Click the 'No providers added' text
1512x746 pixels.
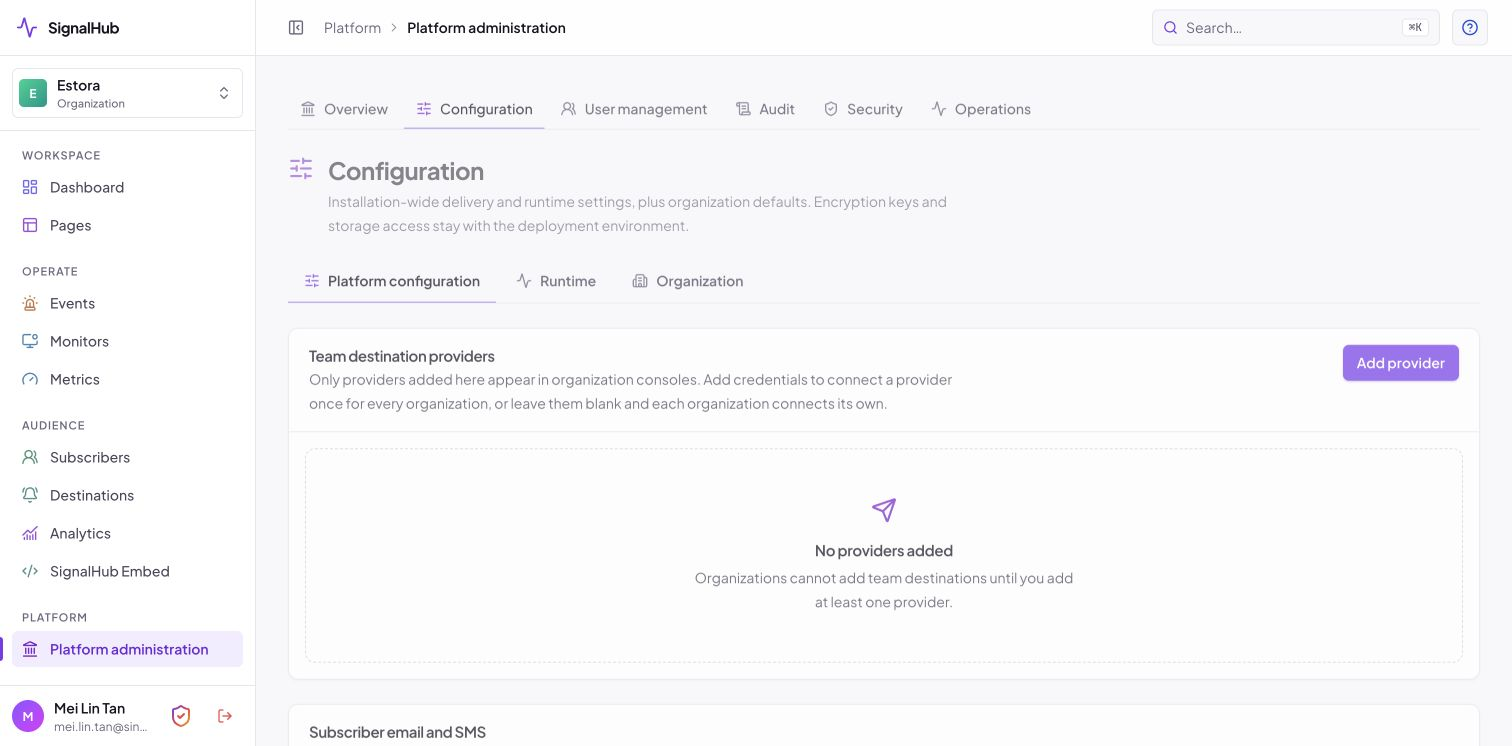[884, 551]
